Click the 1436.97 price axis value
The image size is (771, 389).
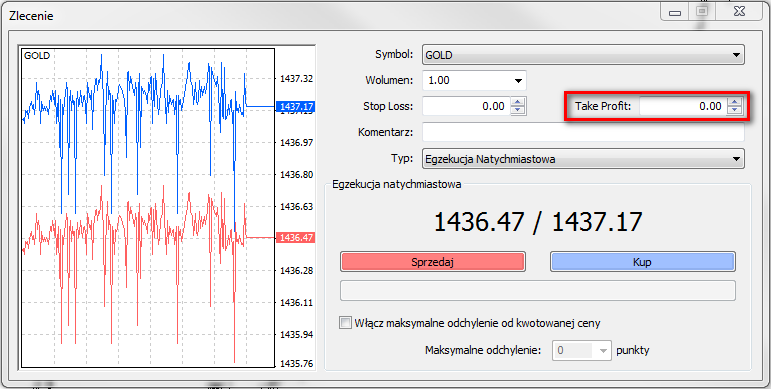[x=297, y=143]
